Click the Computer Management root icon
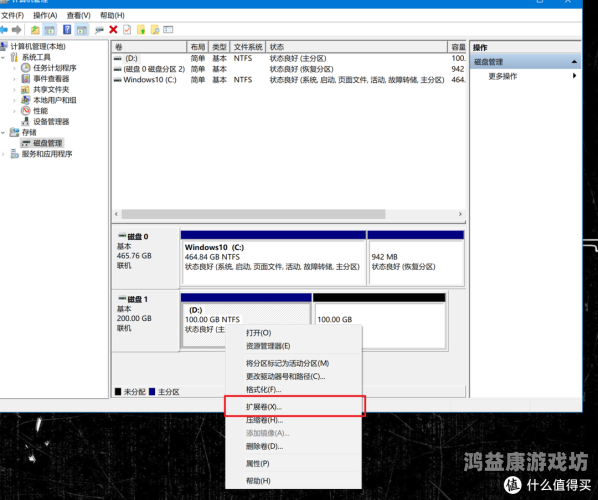This screenshot has height=500, width=598. pos(4,46)
